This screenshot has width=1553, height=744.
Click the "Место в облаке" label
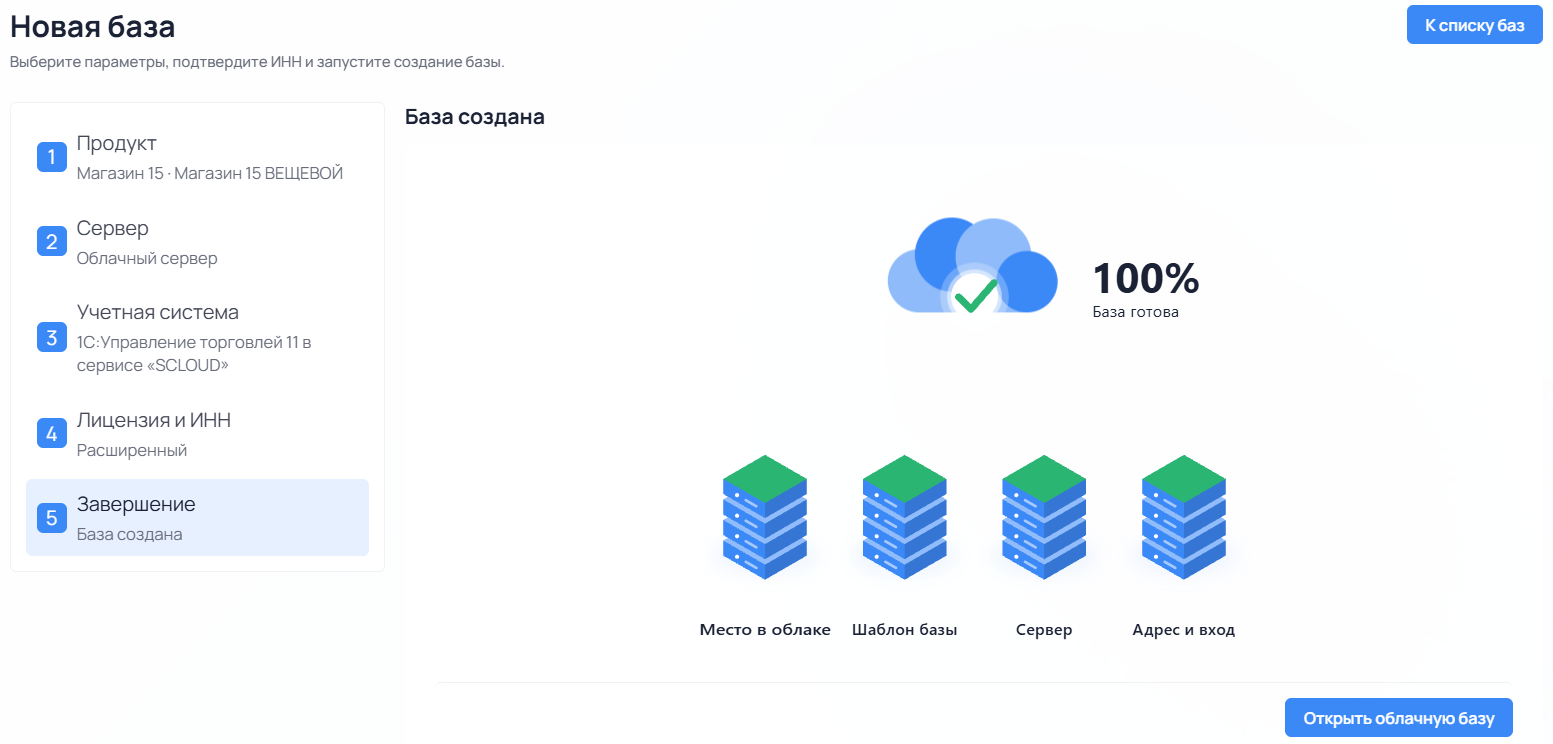pos(765,630)
